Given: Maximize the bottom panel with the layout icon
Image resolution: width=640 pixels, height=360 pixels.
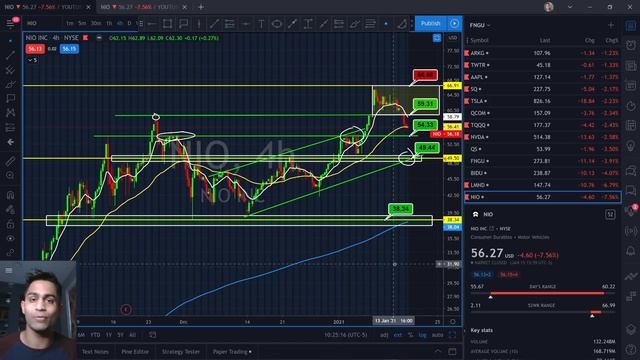Looking at the screenshot, I should 452,351.
